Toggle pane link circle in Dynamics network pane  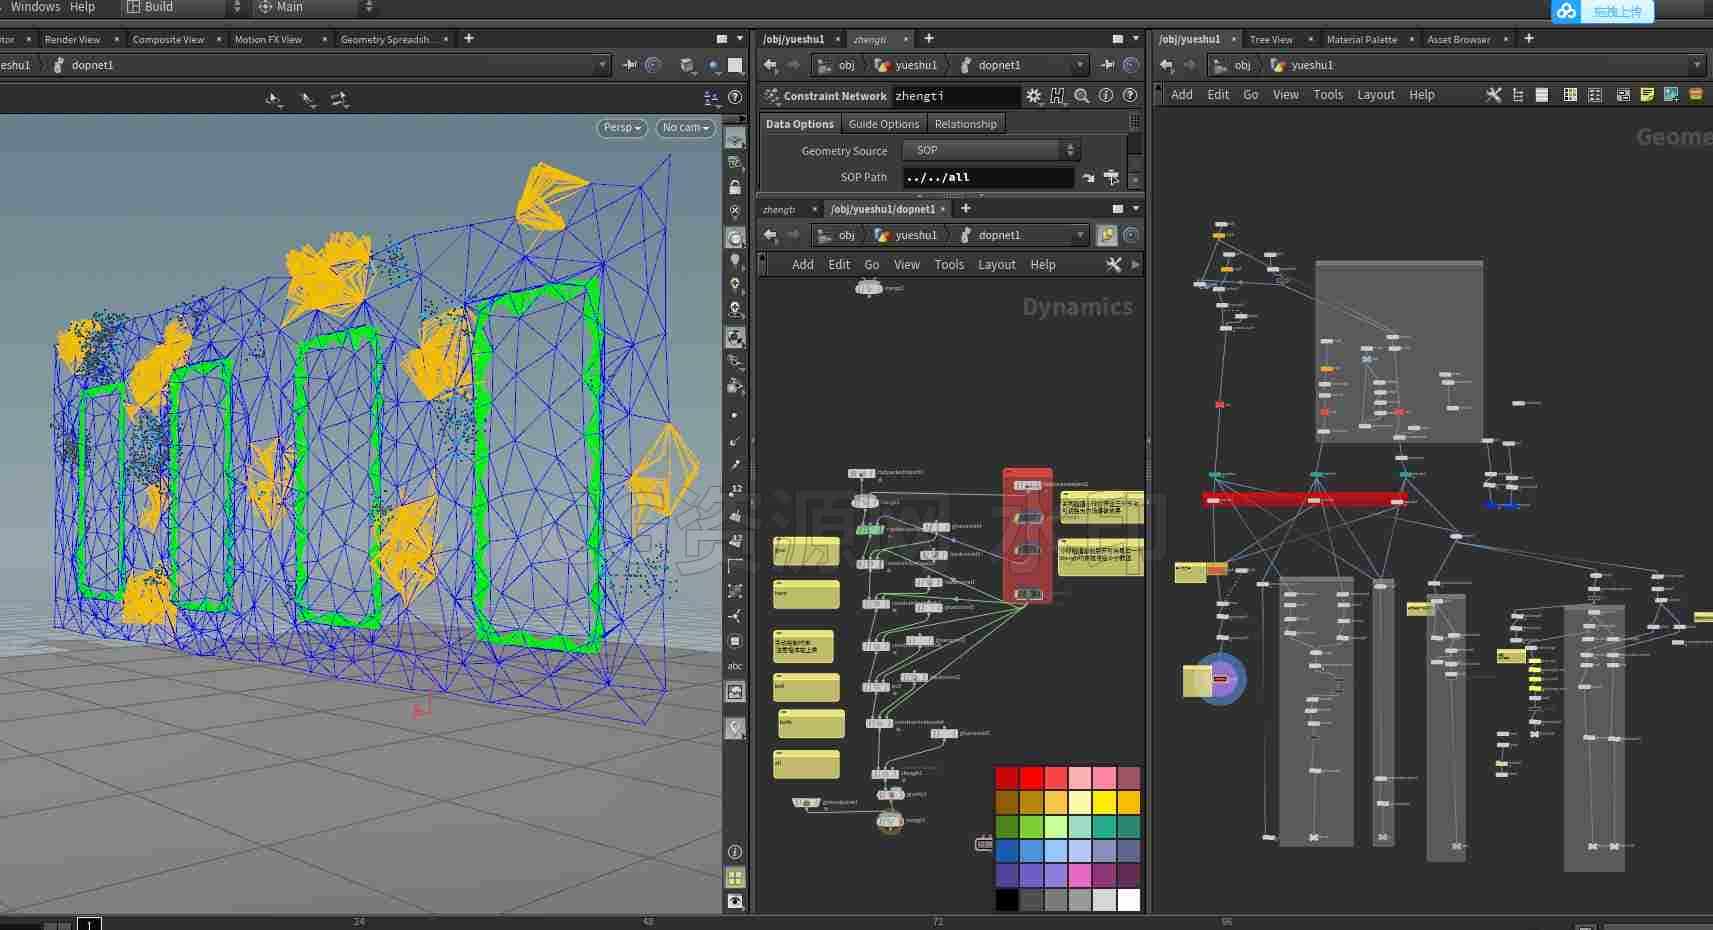(1131, 235)
